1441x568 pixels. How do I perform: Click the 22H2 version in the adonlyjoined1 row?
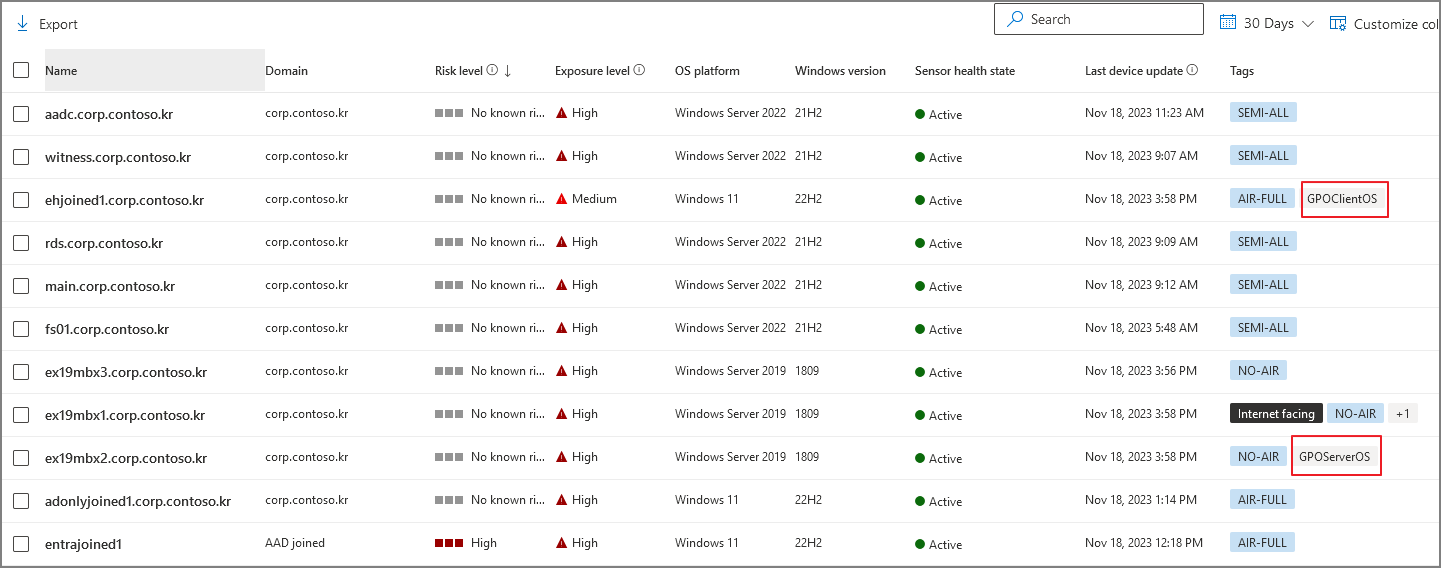tap(808, 500)
